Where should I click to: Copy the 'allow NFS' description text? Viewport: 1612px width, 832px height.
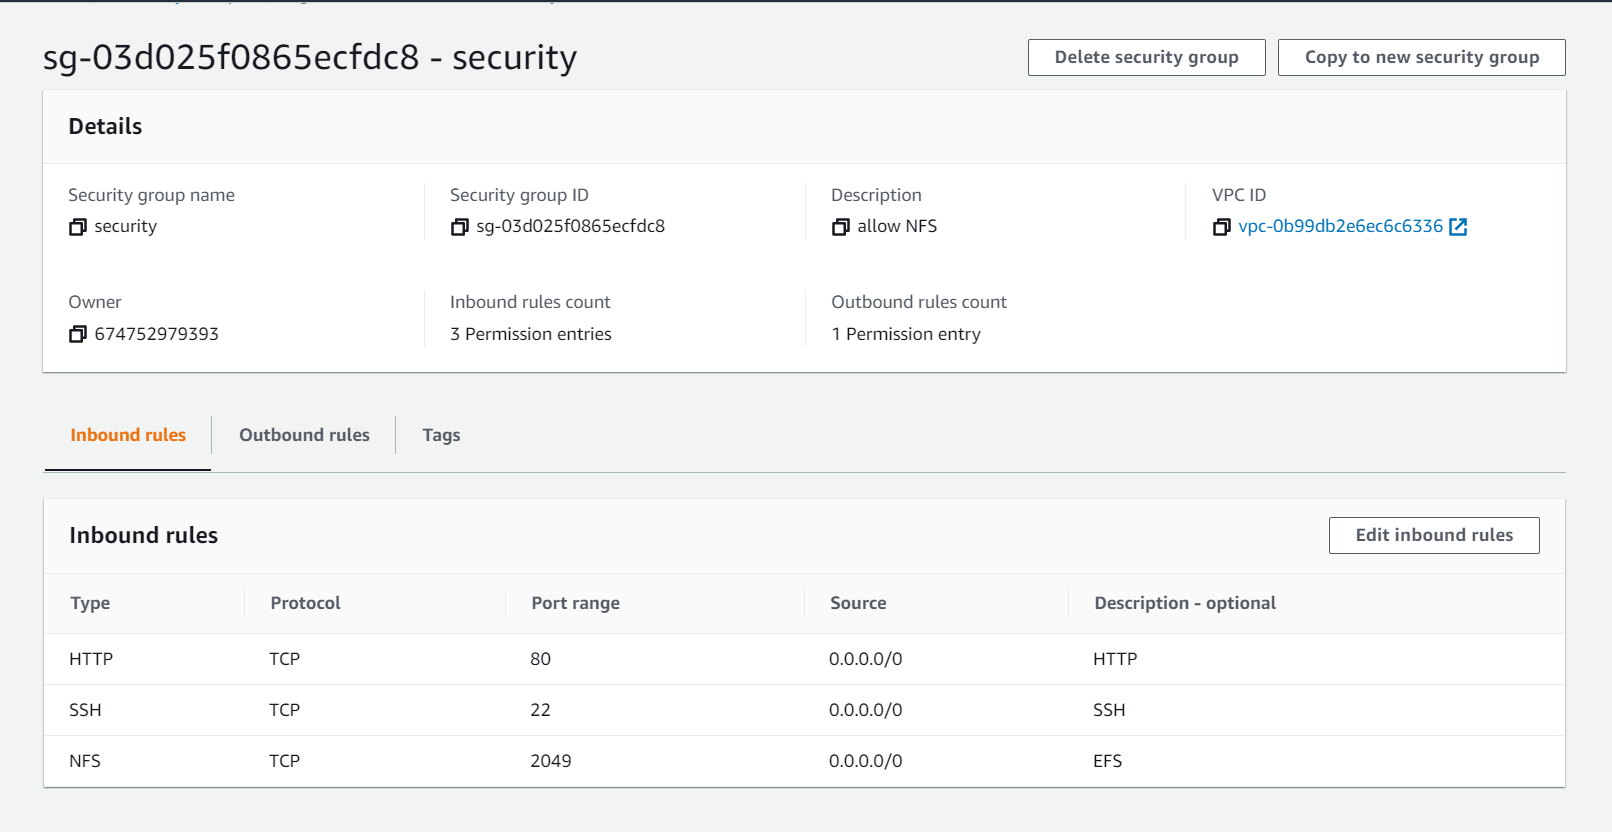point(841,227)
